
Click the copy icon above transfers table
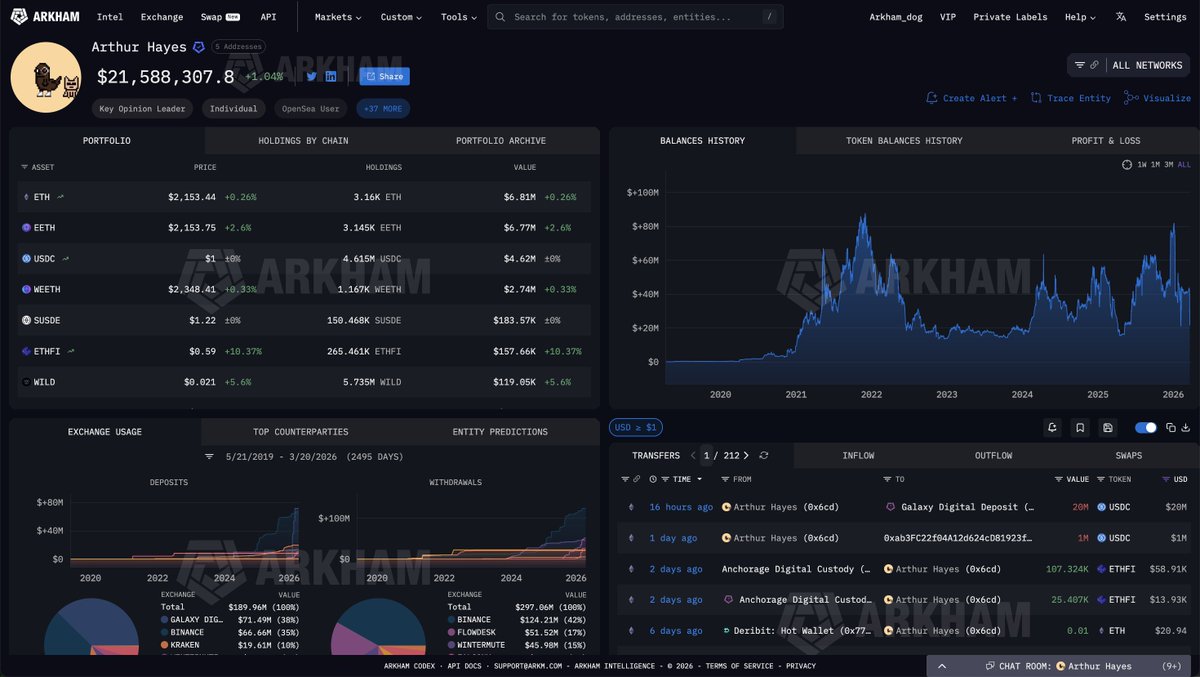pyautogui.click(x=1170, y=428)
